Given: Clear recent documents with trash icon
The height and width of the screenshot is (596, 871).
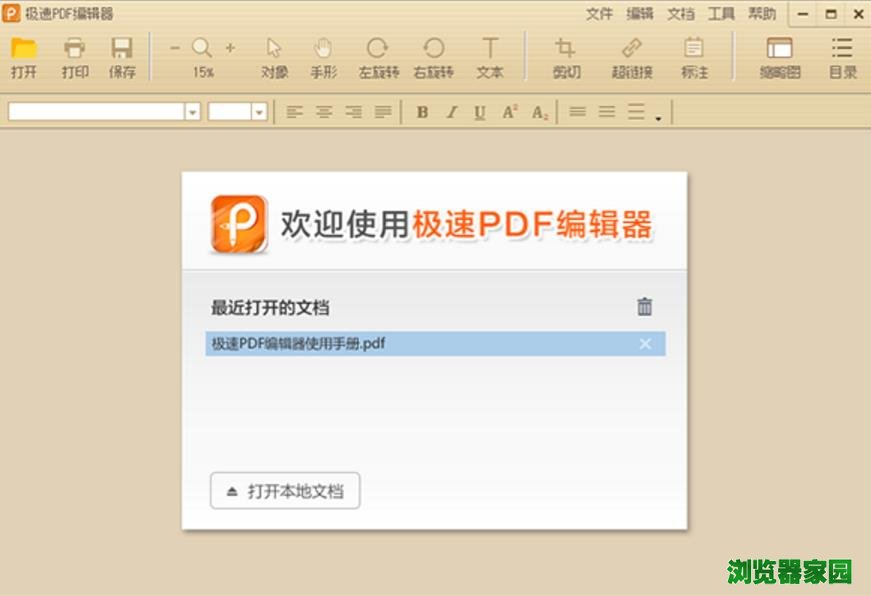Looking at the screenshot, I should coord(645,307).
